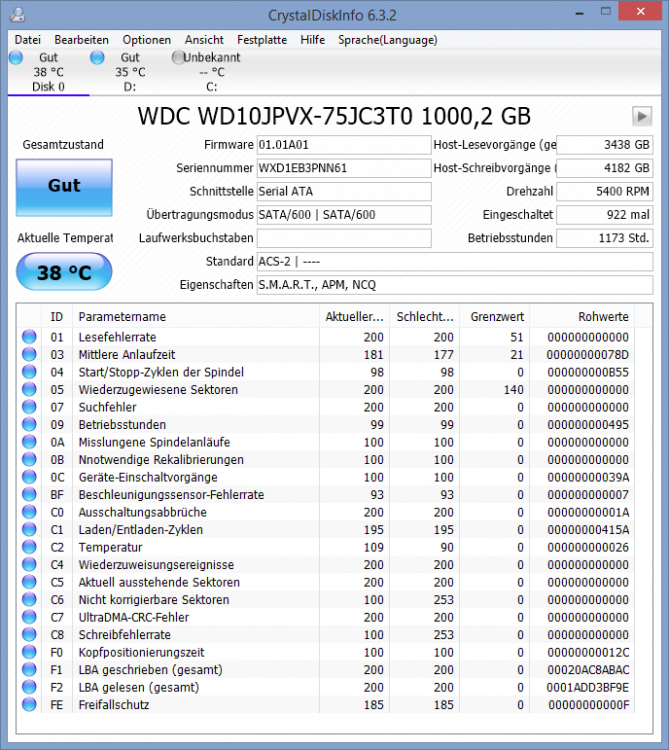Click the gray Unbekannt status orb
This screenshot has width=669, height=750.
tap(179, 58)
